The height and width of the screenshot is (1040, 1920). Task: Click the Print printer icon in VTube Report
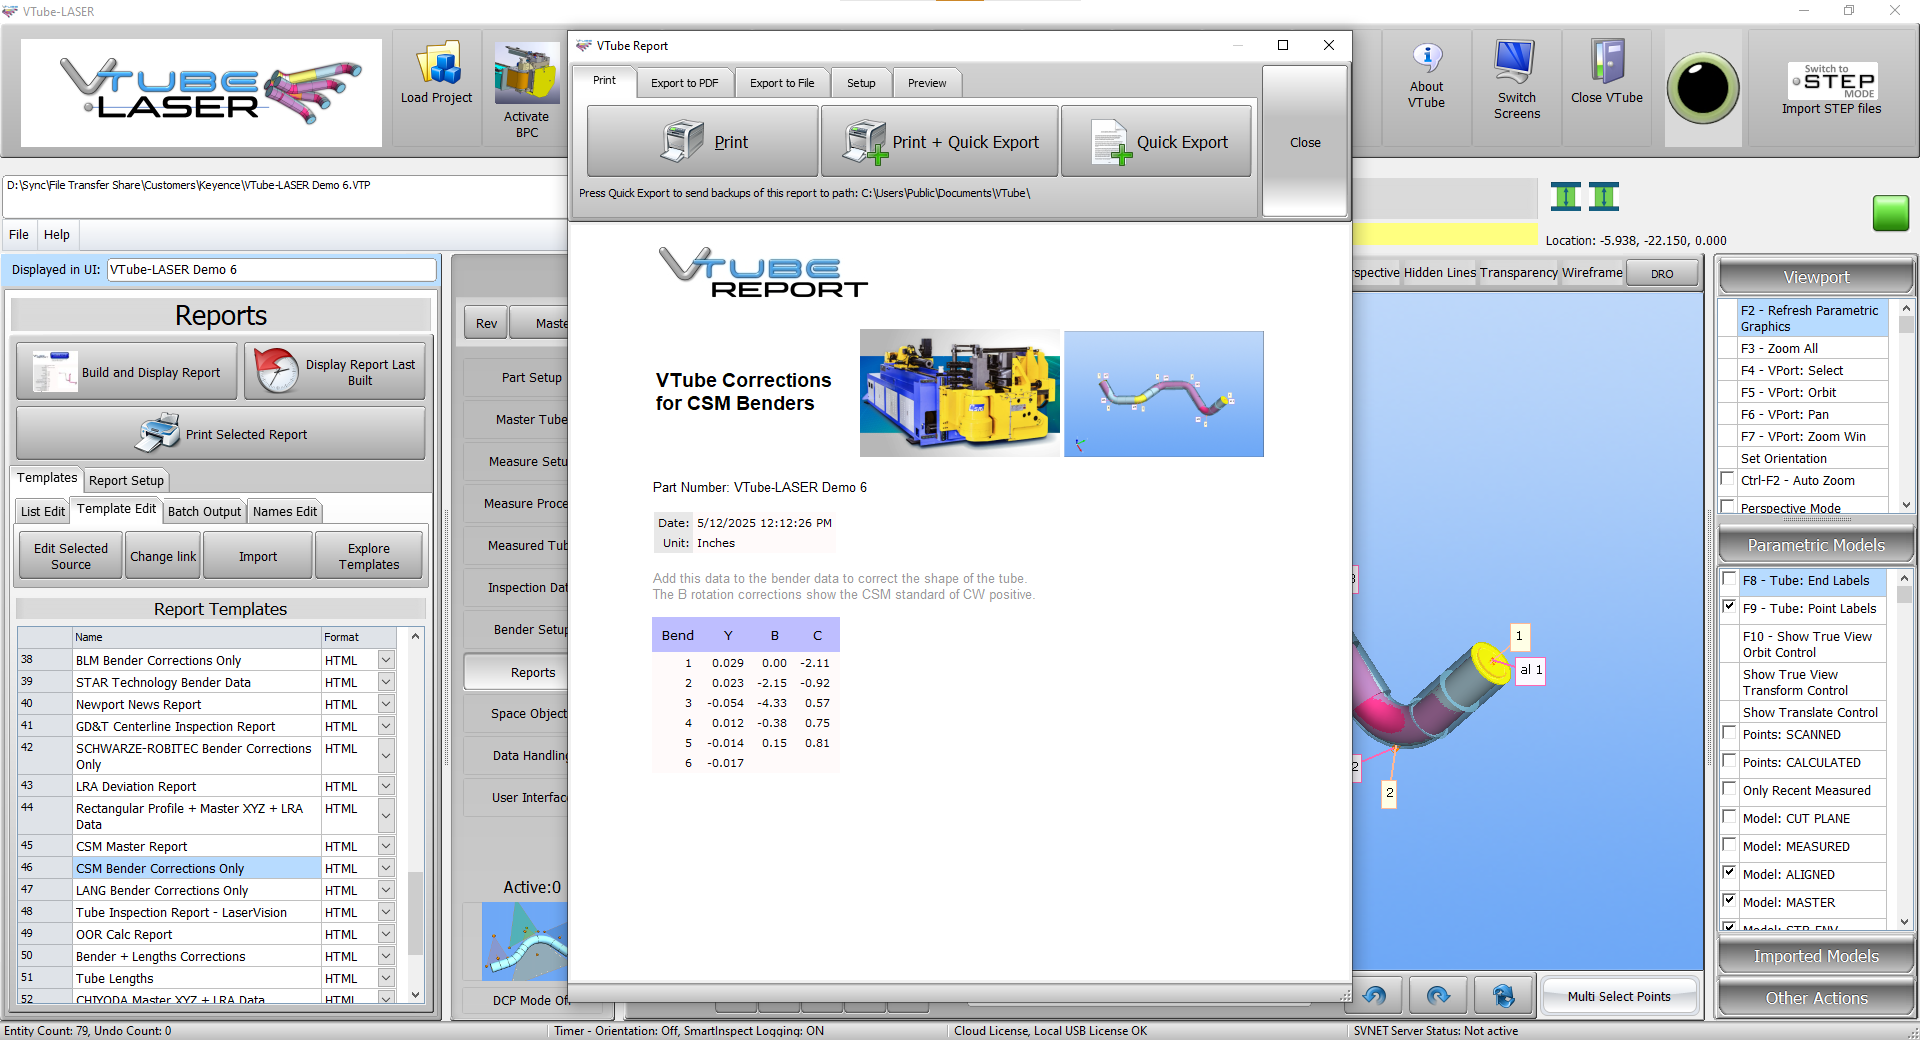[683, 141]
